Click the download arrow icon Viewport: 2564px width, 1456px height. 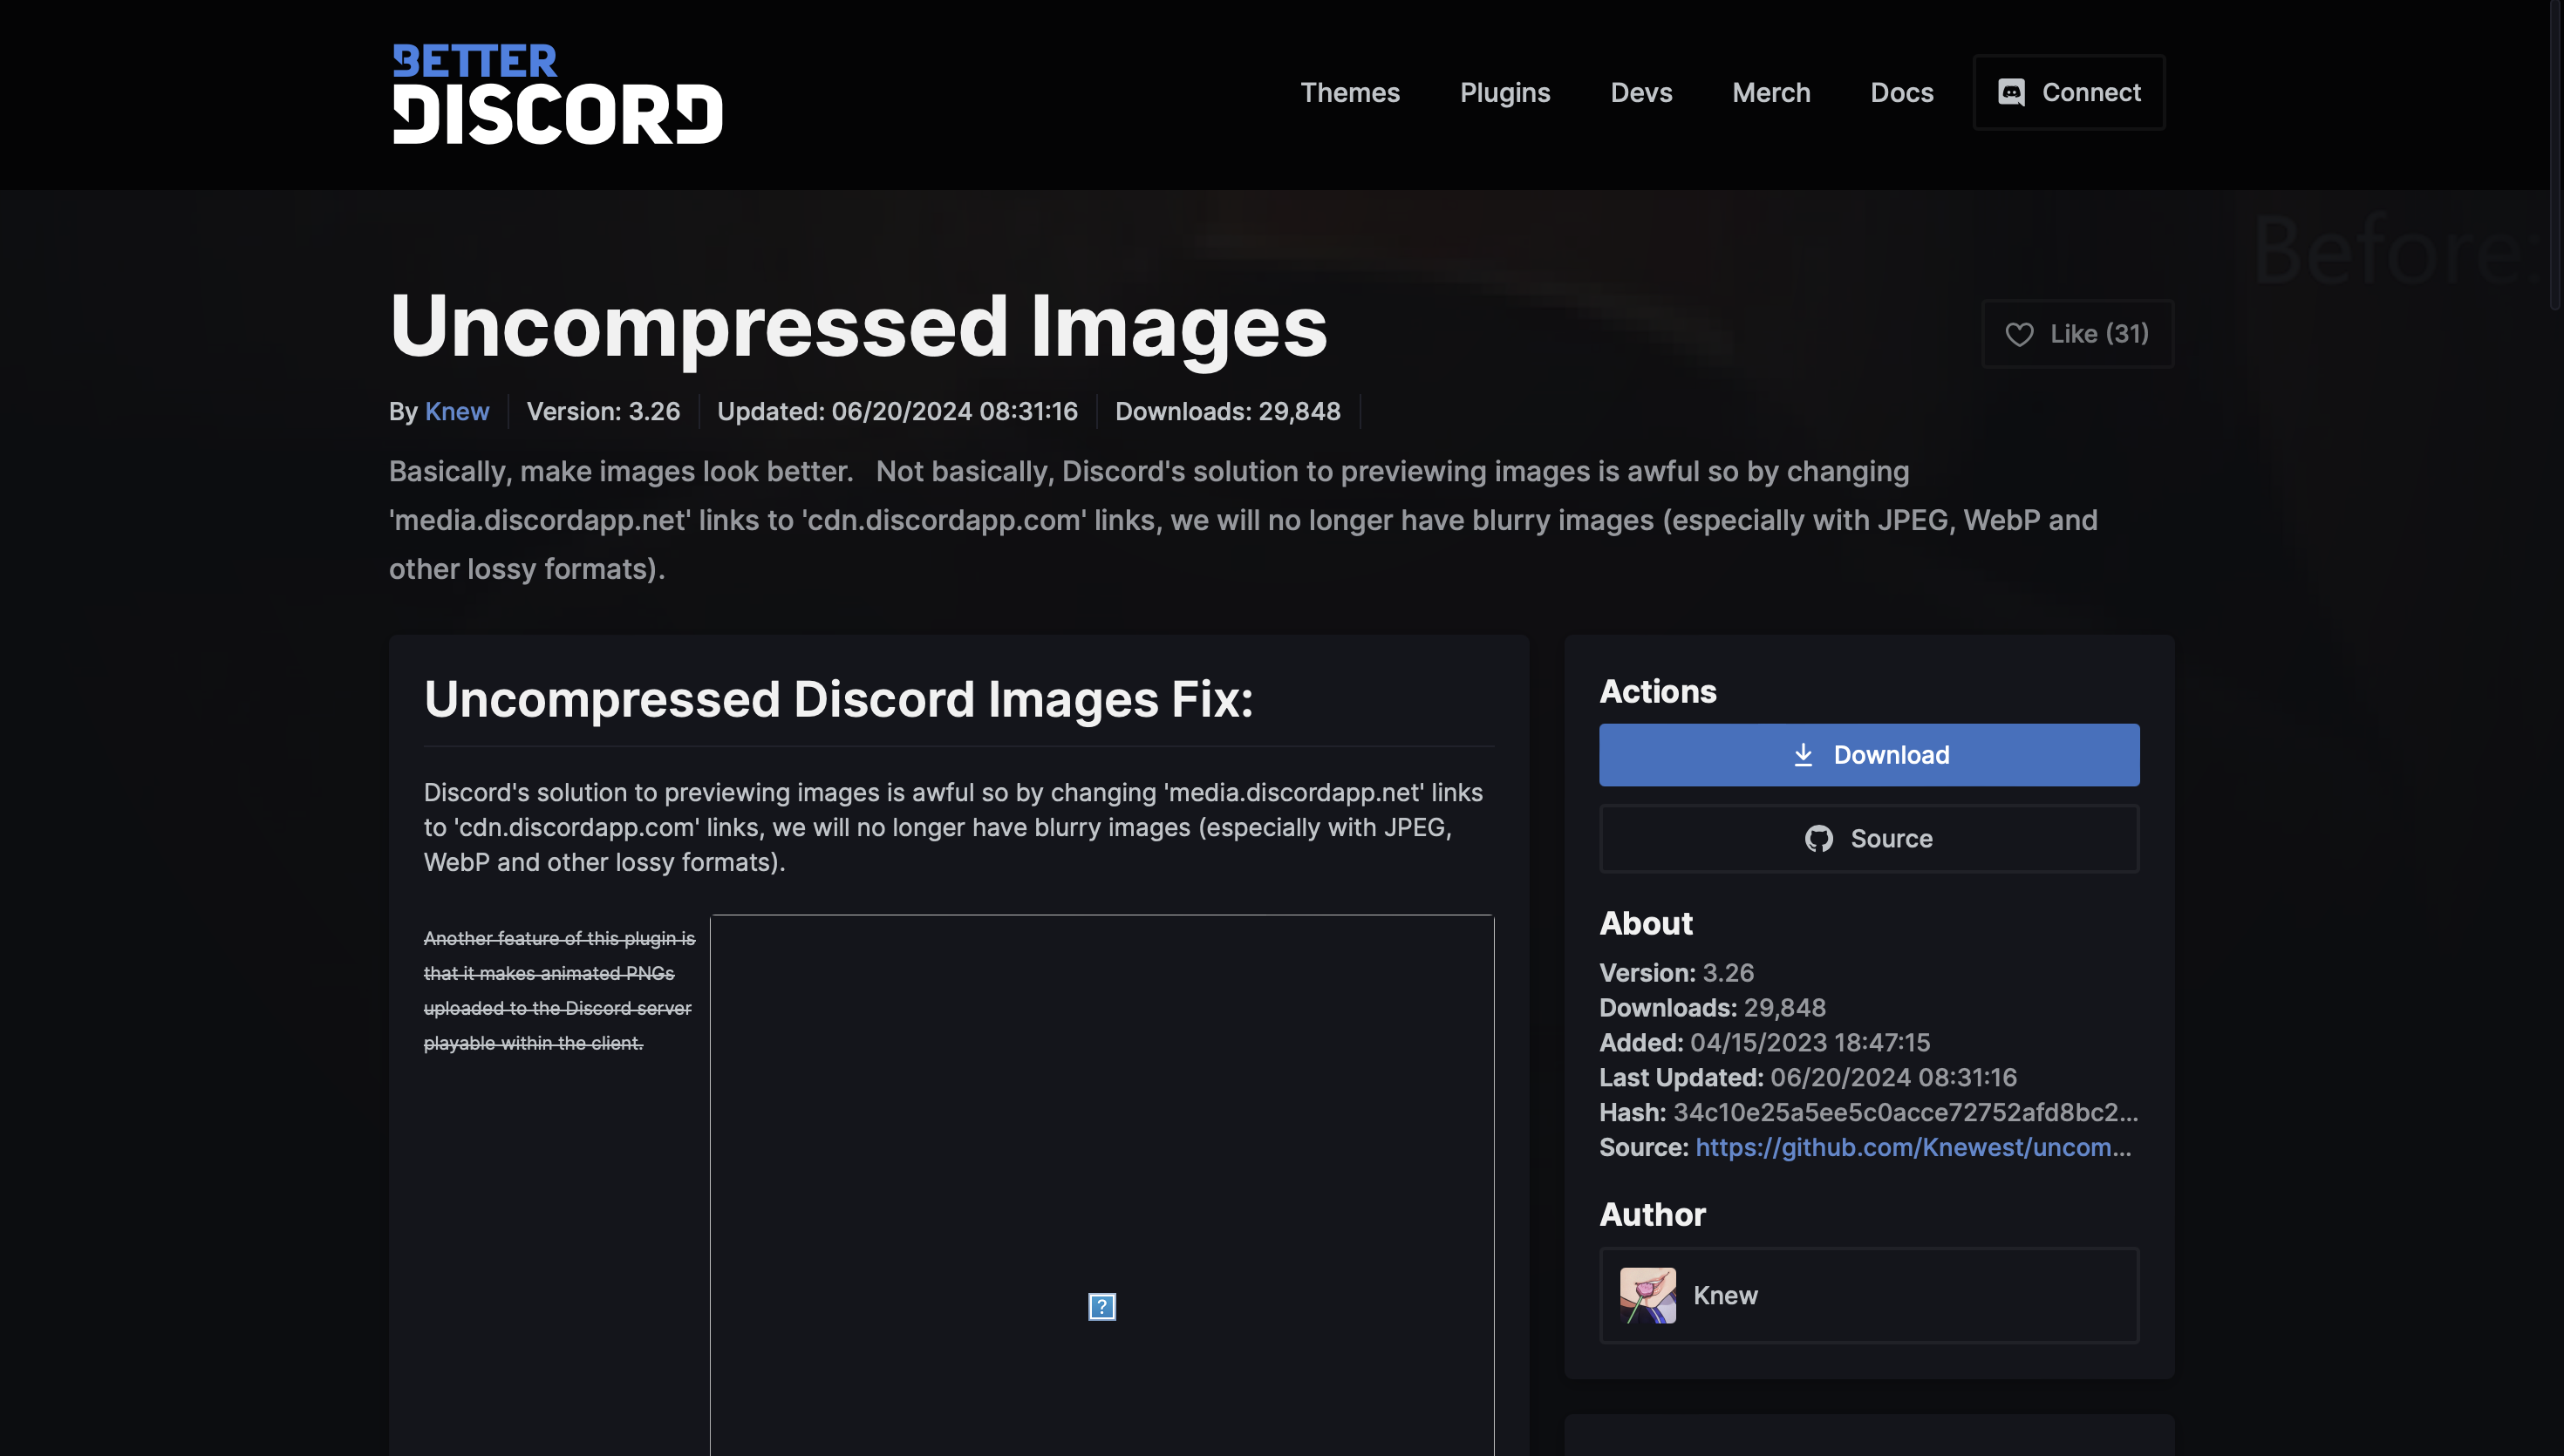(x=1802, y=755)
